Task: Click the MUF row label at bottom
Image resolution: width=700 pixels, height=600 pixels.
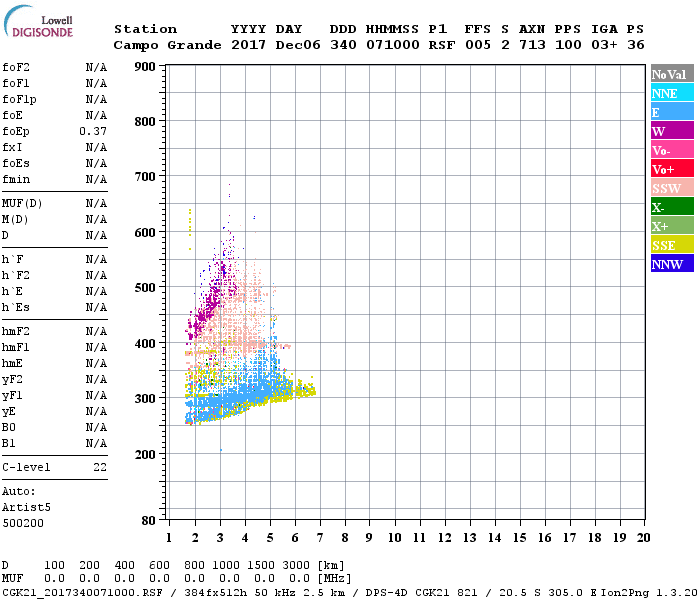Action: 12,579
